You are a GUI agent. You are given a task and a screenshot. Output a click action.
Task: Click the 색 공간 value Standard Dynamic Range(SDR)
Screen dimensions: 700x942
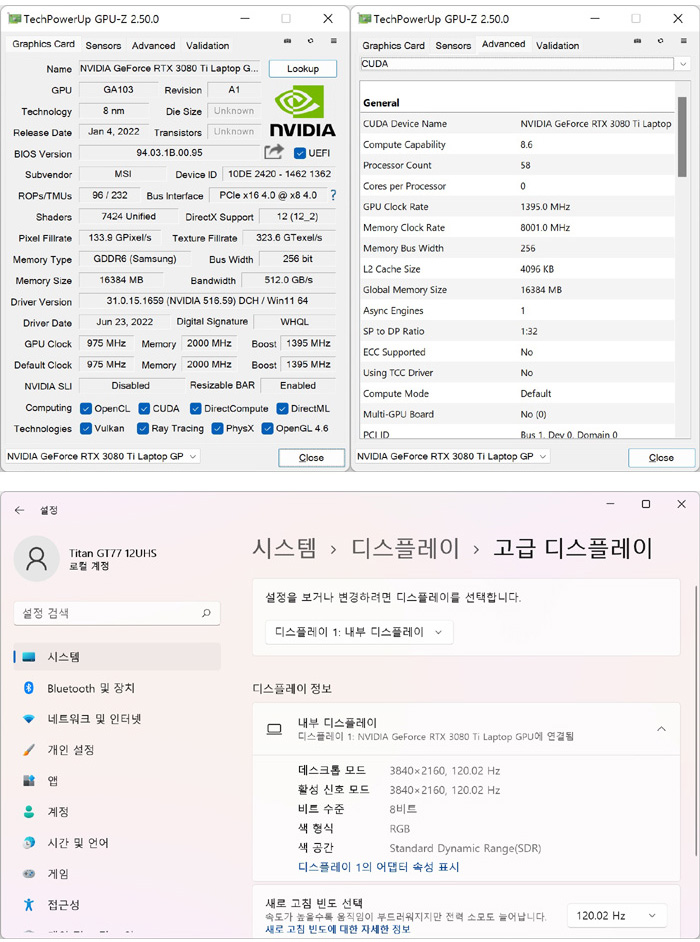tap(465, 848)
